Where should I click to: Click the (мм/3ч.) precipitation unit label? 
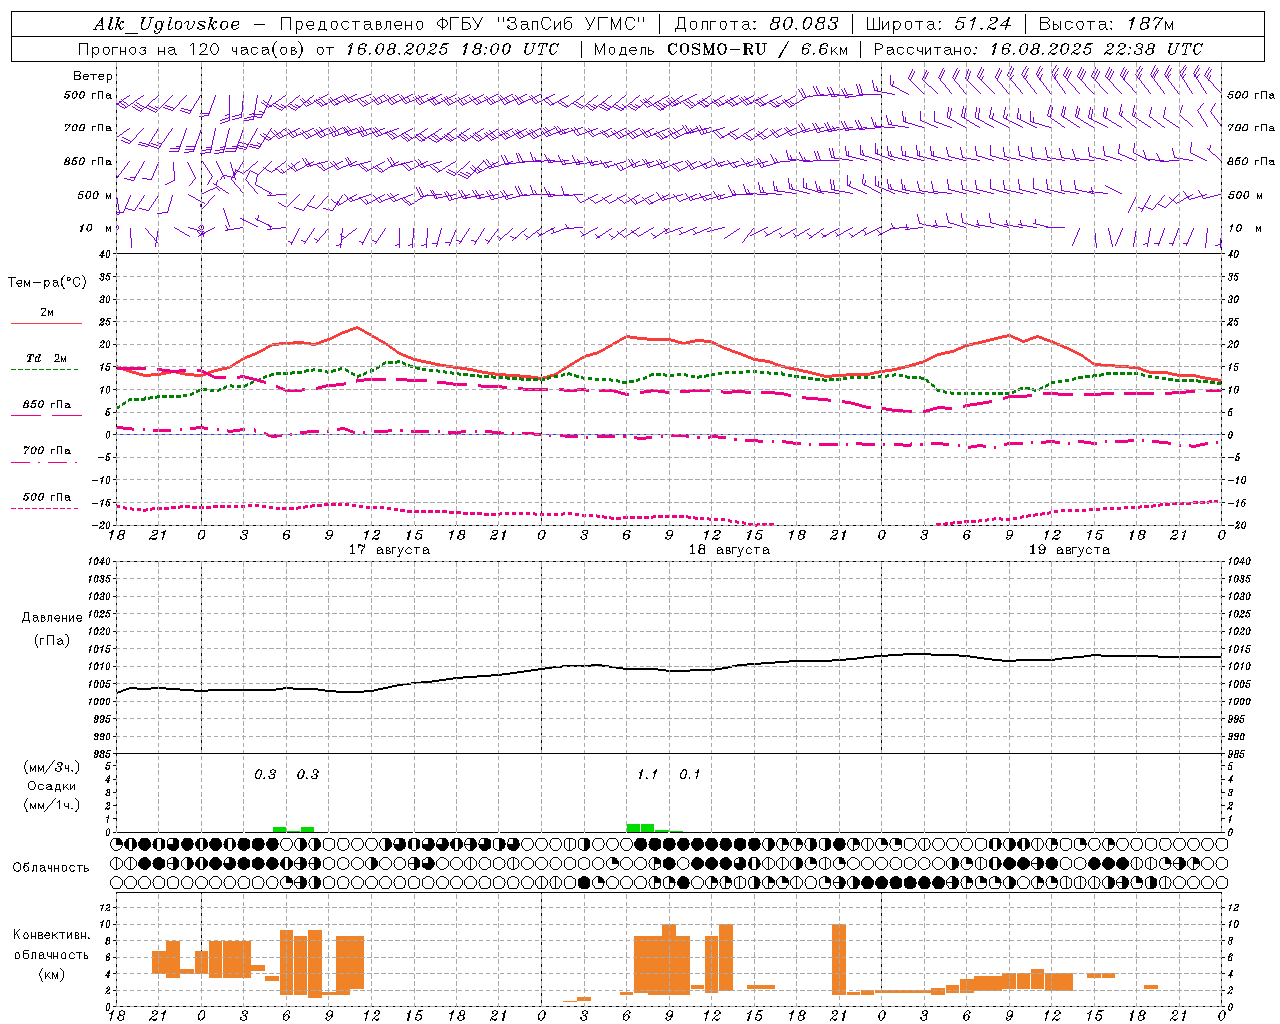pyautogui.click(x=51, y=767)
